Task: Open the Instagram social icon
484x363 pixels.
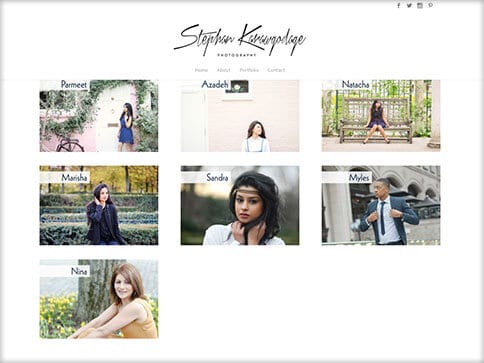Action: coord(420,5)
